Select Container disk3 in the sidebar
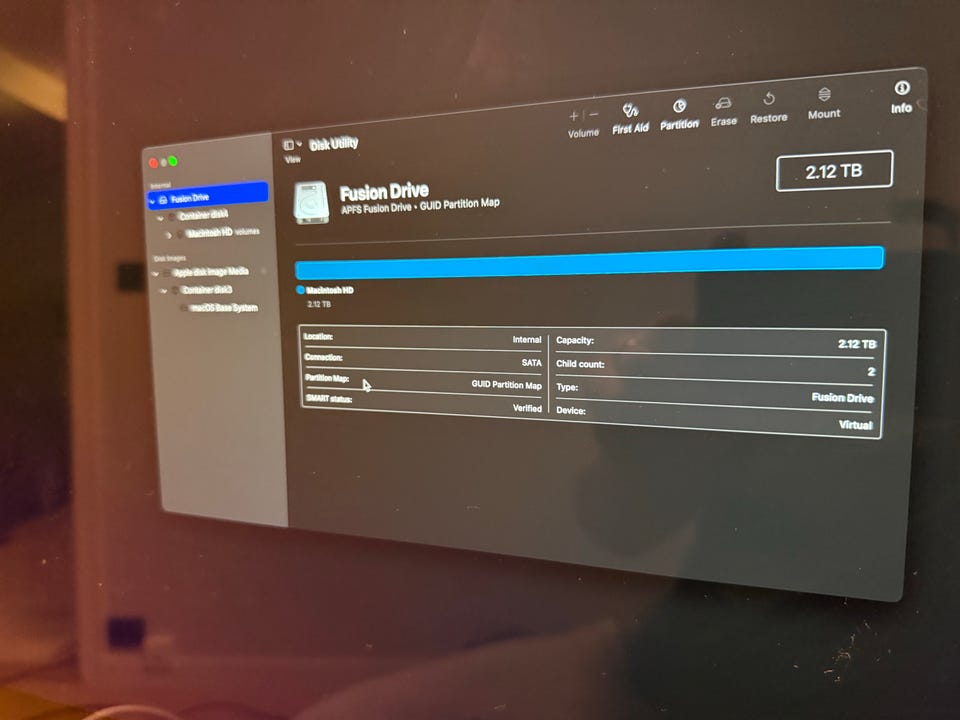960x720 pixels. point(207,290)
